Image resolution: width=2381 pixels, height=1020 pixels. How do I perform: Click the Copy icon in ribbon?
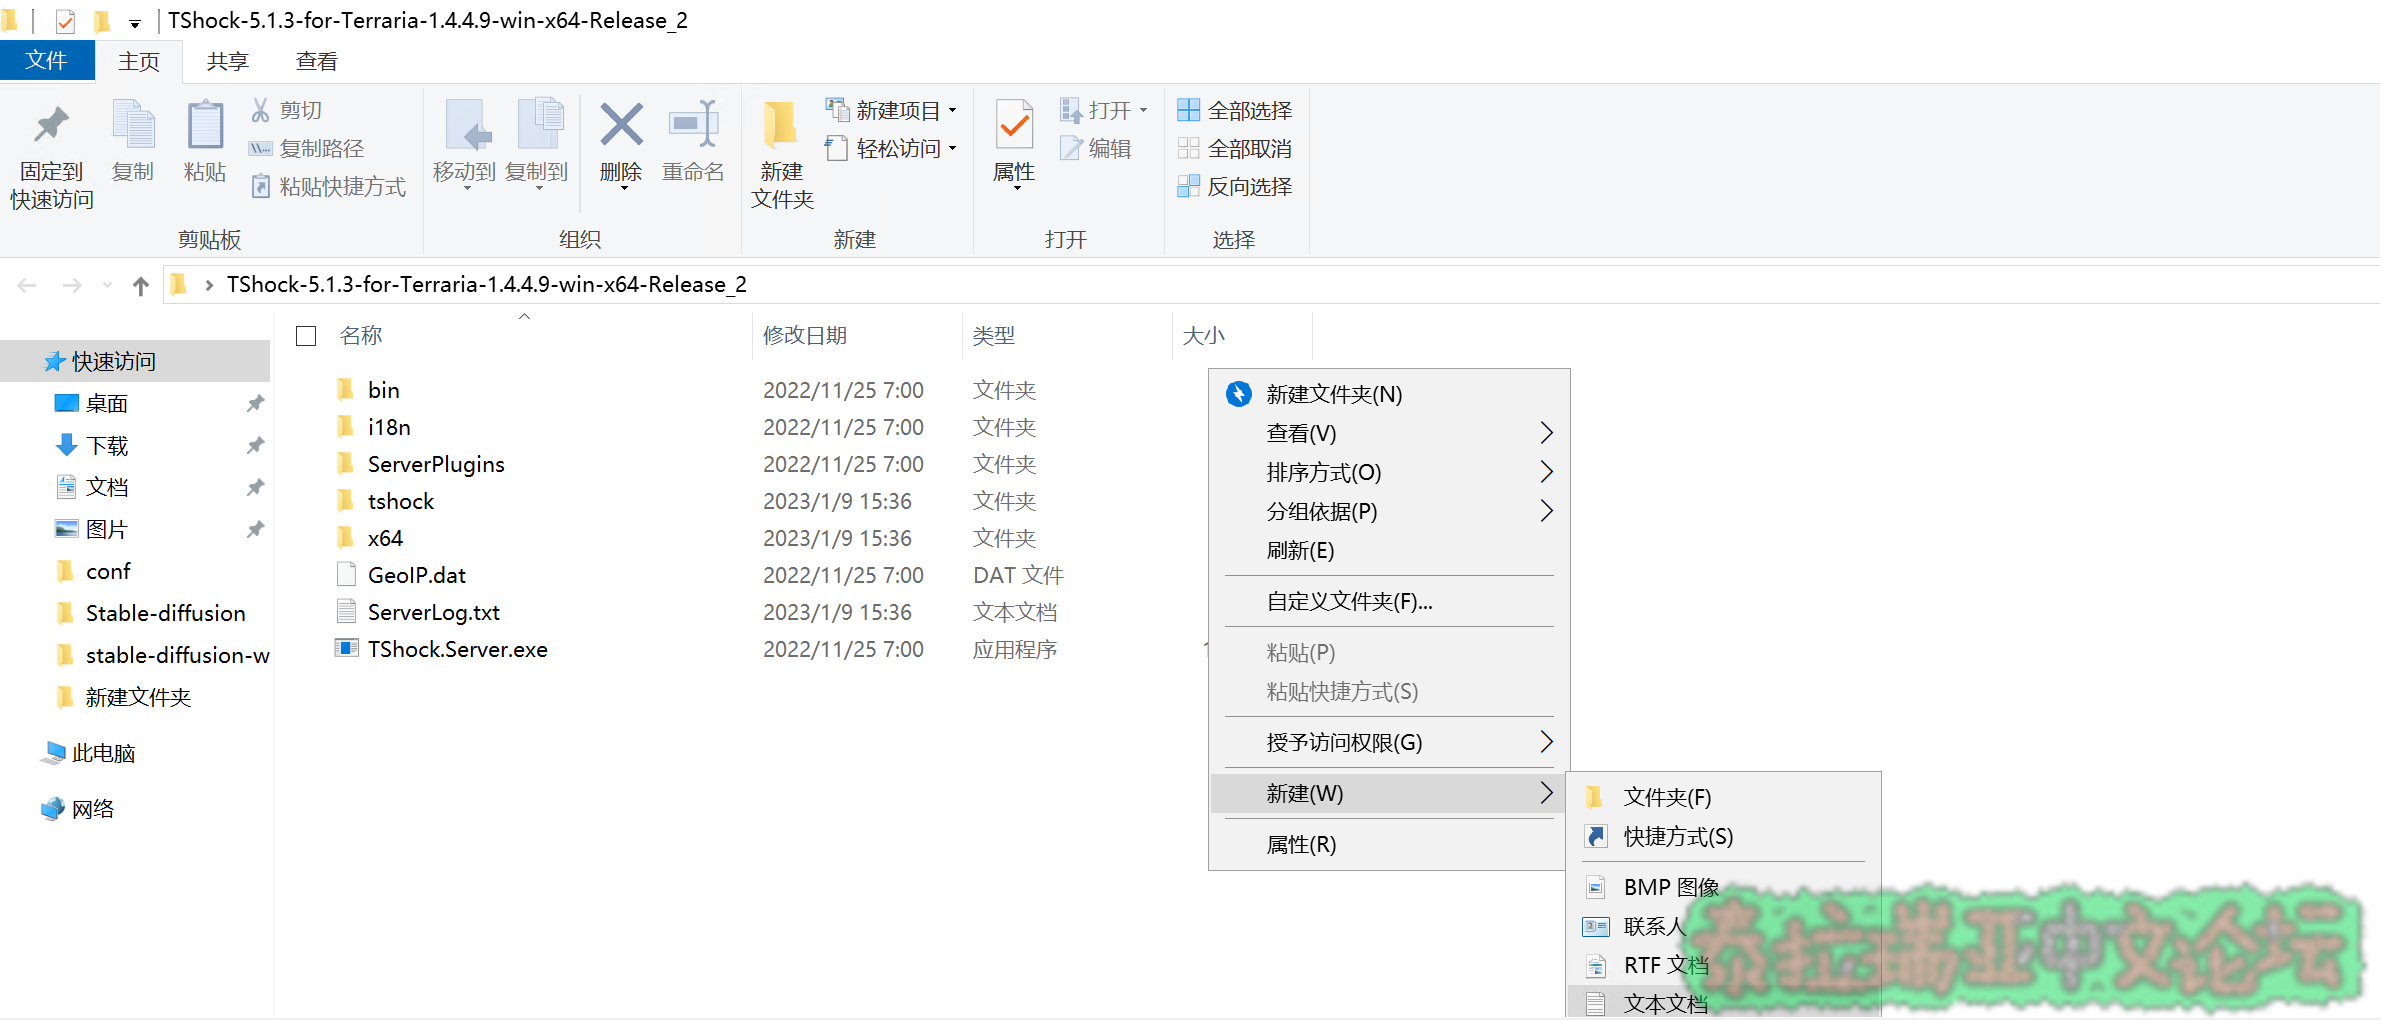[x=133, y=125]
